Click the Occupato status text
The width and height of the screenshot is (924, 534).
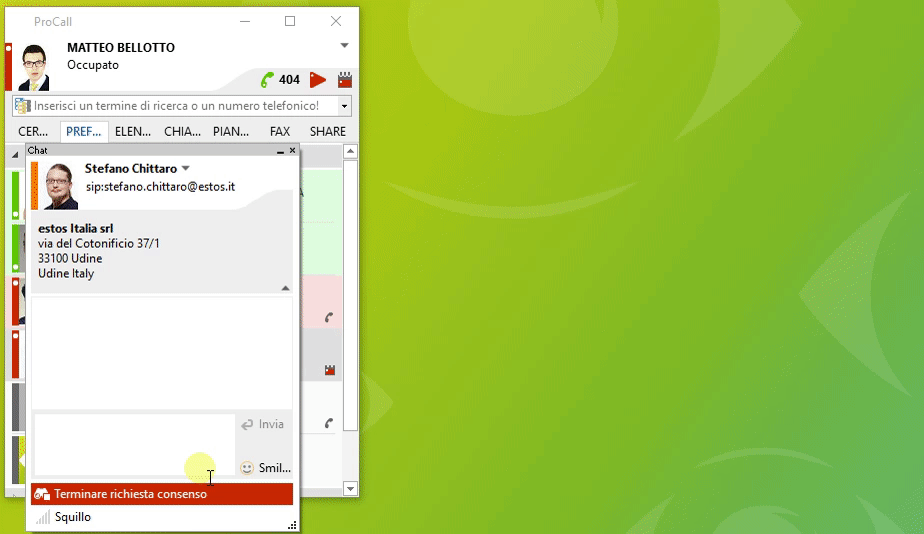(93, 65)
